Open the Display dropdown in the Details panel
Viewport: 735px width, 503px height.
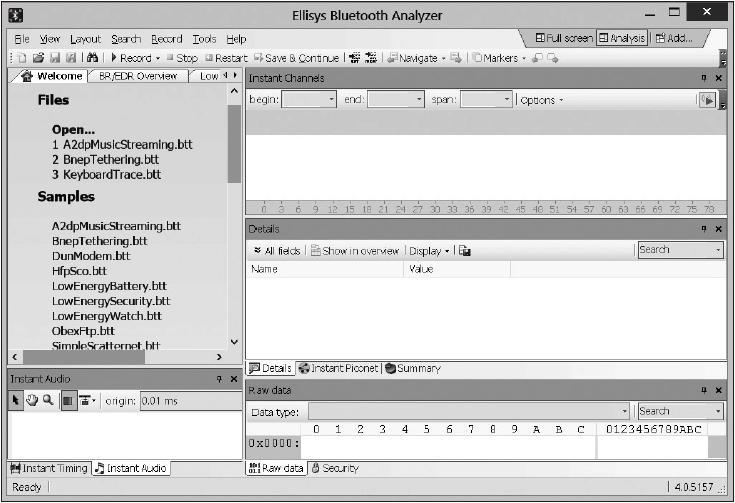(429, 251)
